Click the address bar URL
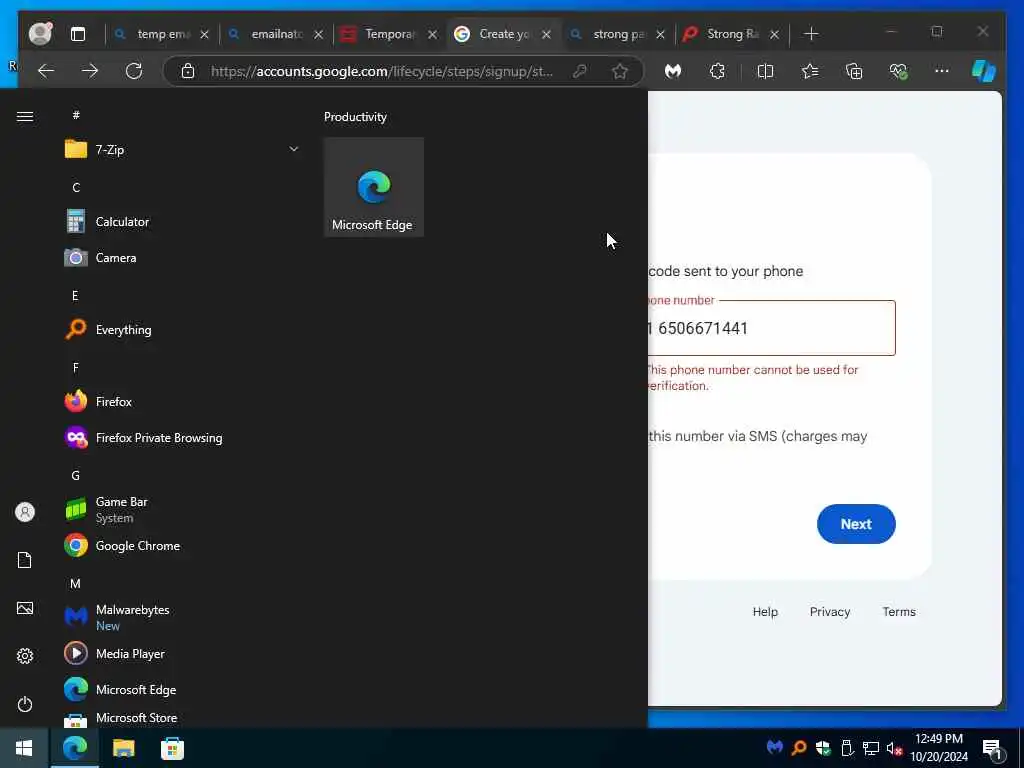The image size is (1024, 768). point(381,71)
